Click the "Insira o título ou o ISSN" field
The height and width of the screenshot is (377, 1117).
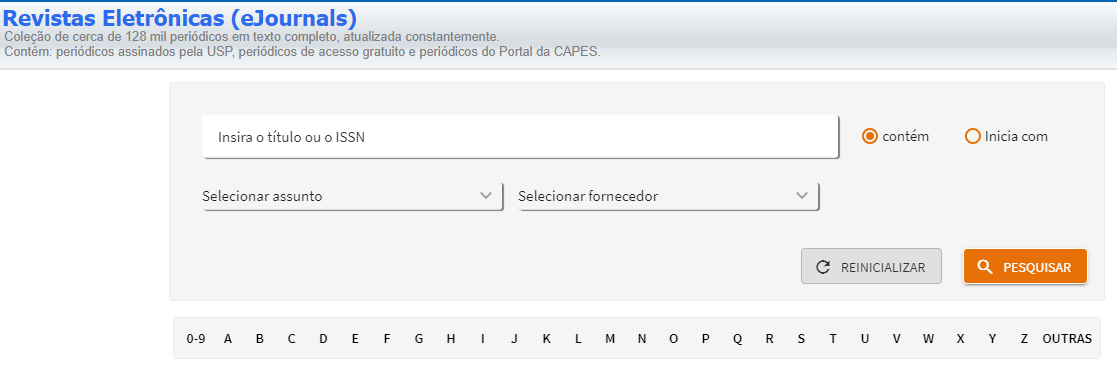(520, 137)
